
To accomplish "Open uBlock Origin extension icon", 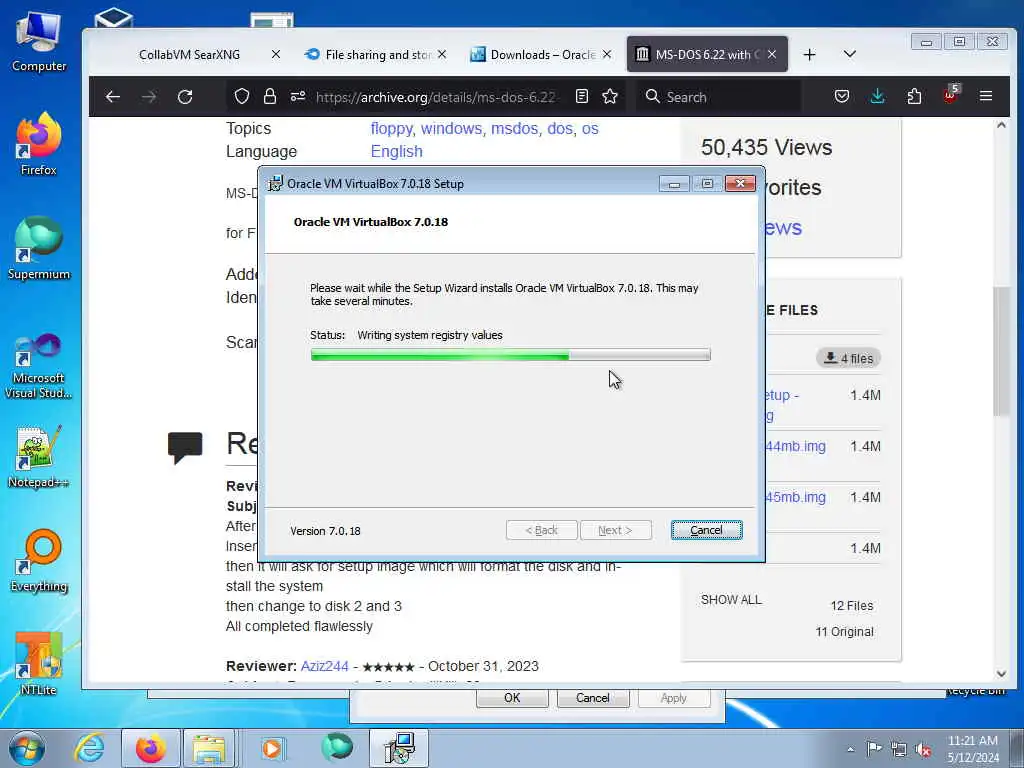I will (x=950, y=95).
